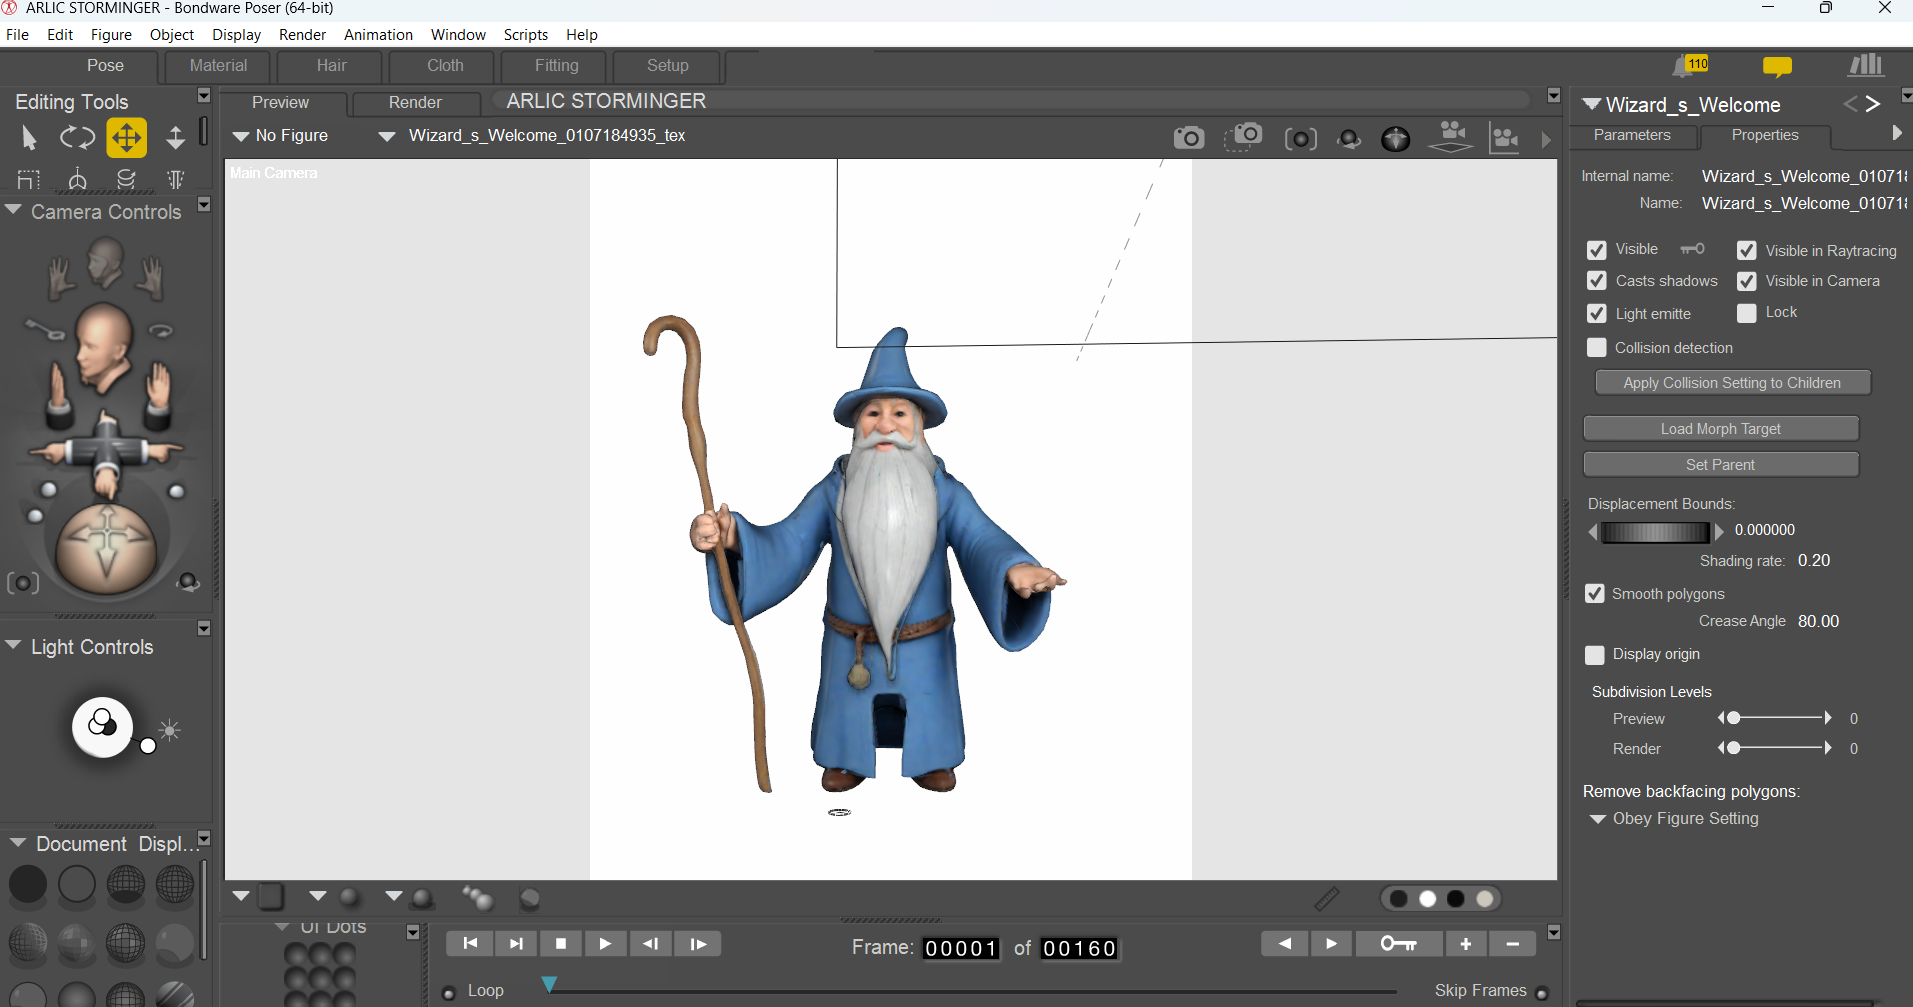
Task: Click the Add Key Frame plus button
Action: pos(1466,944)
